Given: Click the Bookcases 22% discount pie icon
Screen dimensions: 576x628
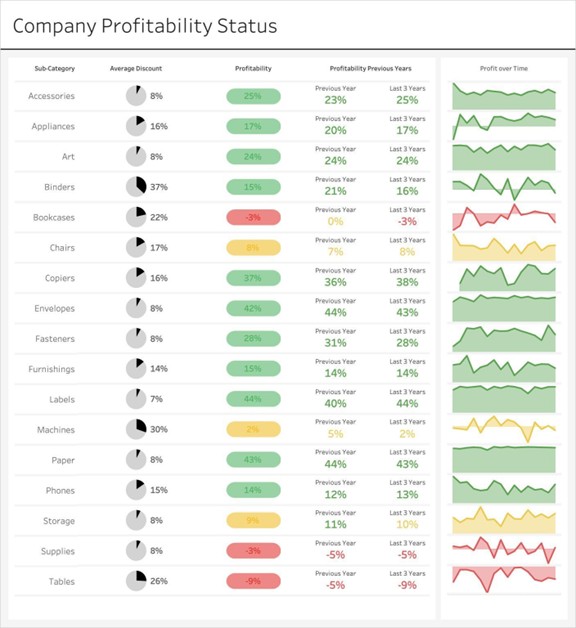Looking at the screenshot, I should click(136, 217).
